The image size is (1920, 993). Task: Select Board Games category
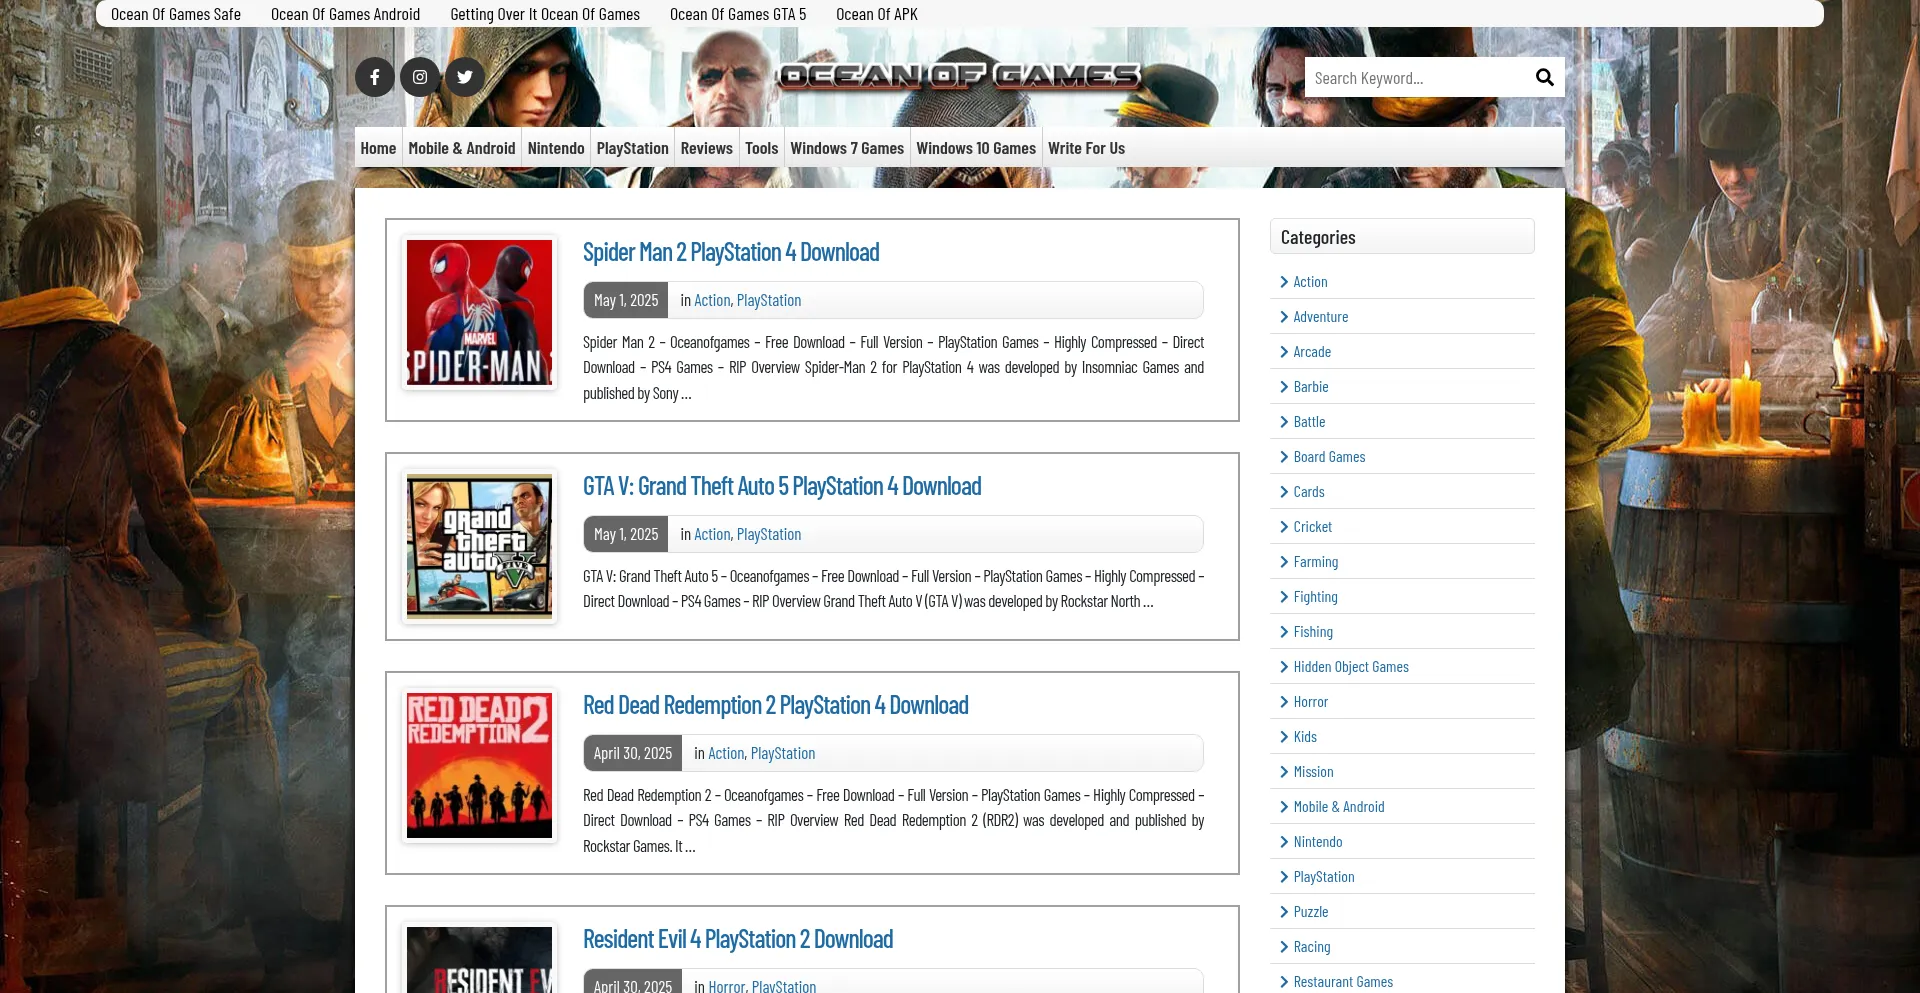coord(1329,457)
